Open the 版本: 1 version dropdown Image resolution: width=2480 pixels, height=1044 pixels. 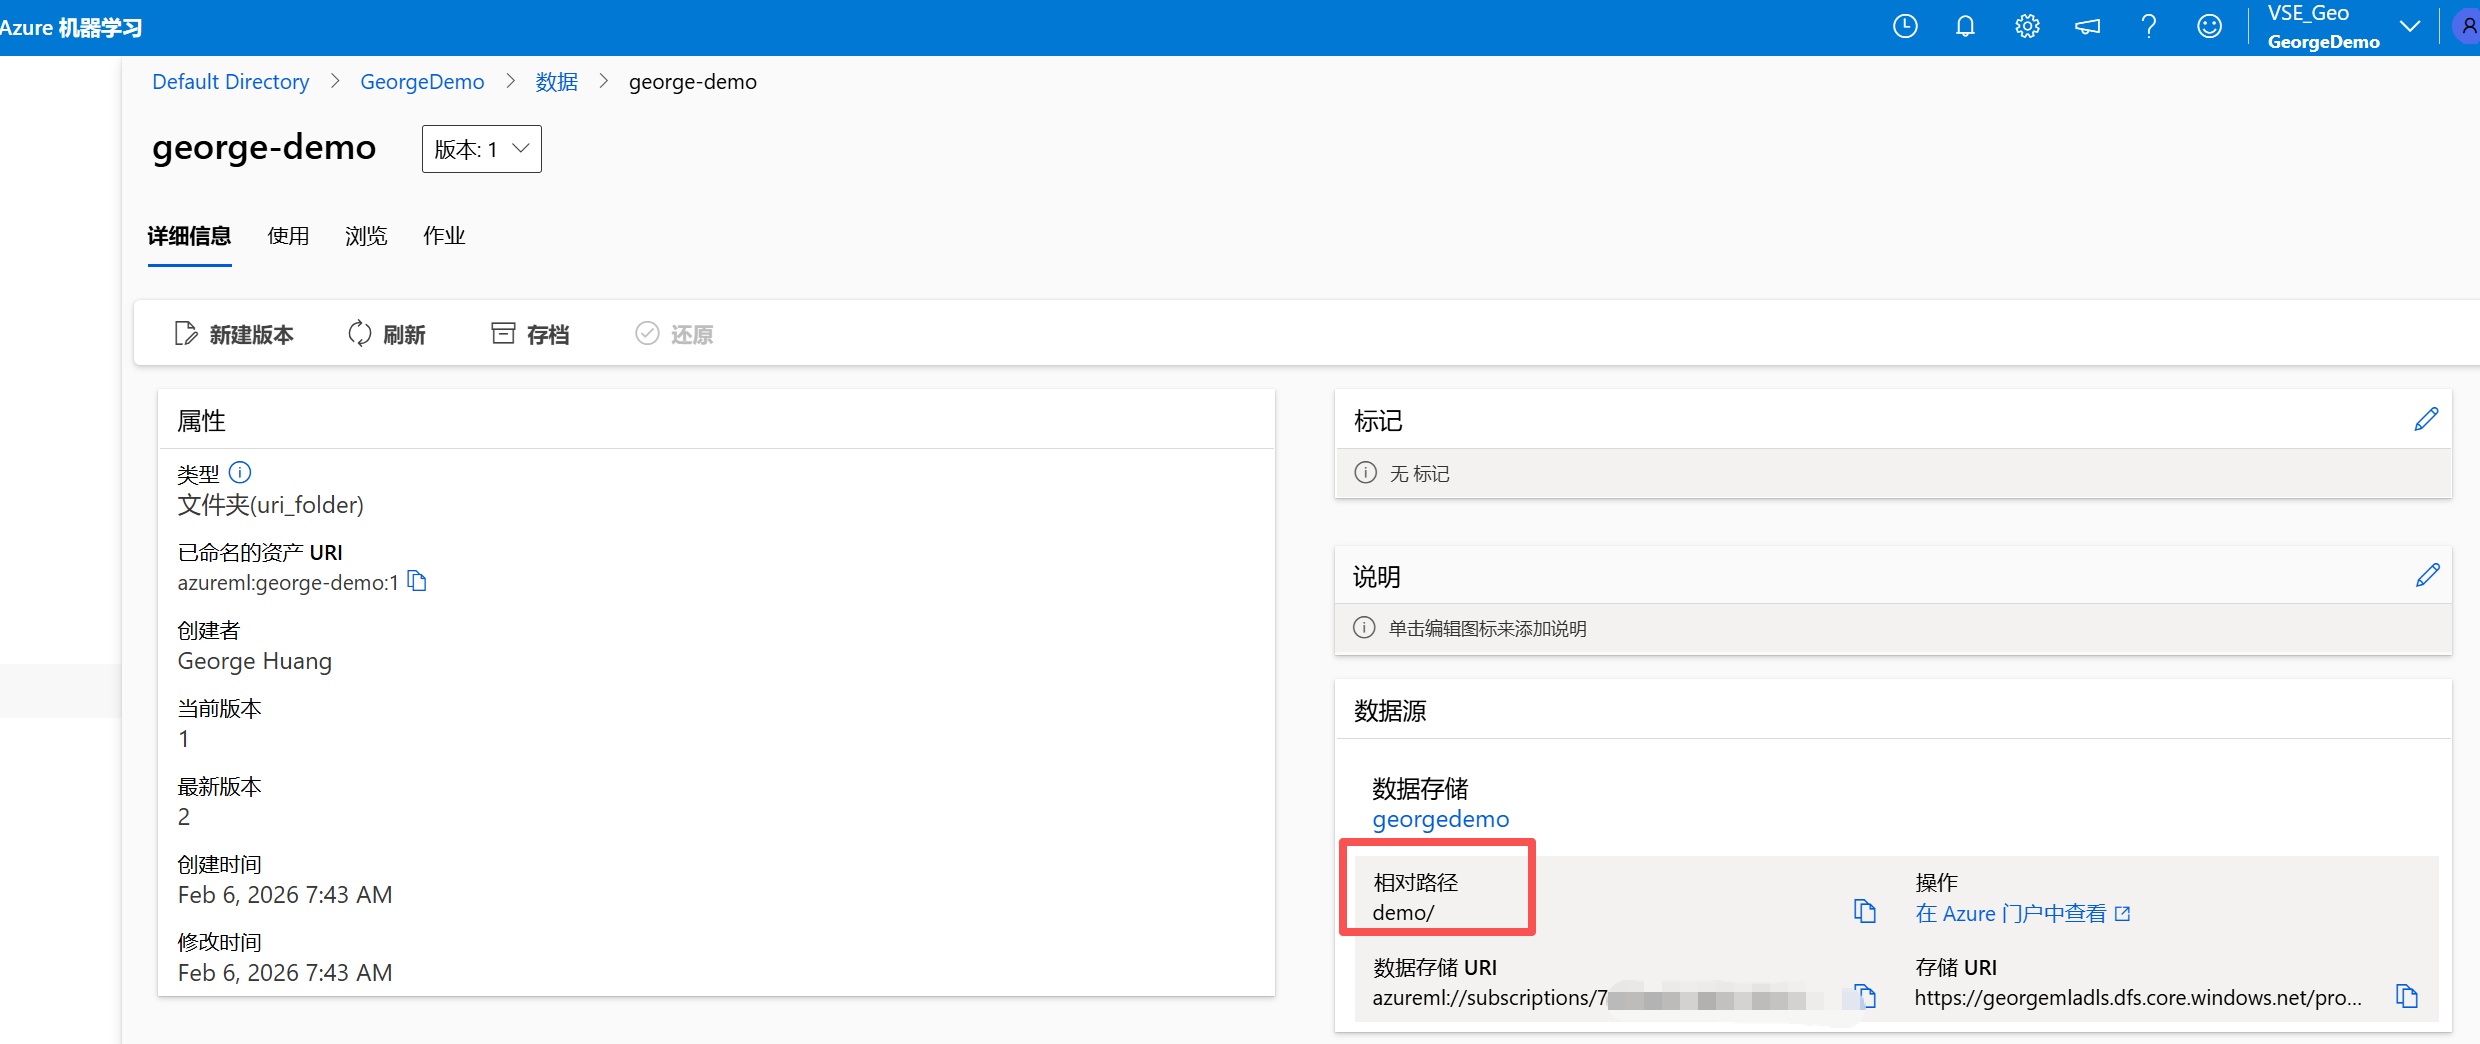pos(482,149)
